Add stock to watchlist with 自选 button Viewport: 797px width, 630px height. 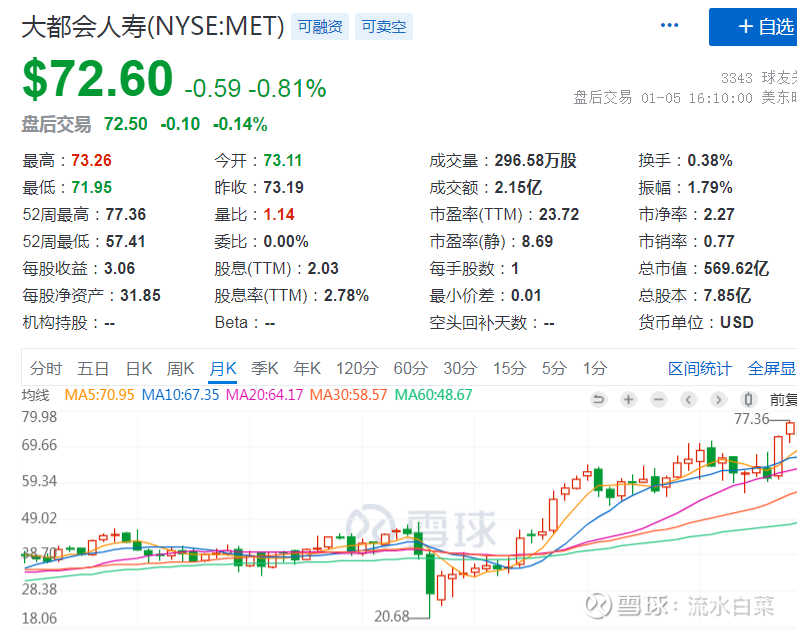point(753,27)
